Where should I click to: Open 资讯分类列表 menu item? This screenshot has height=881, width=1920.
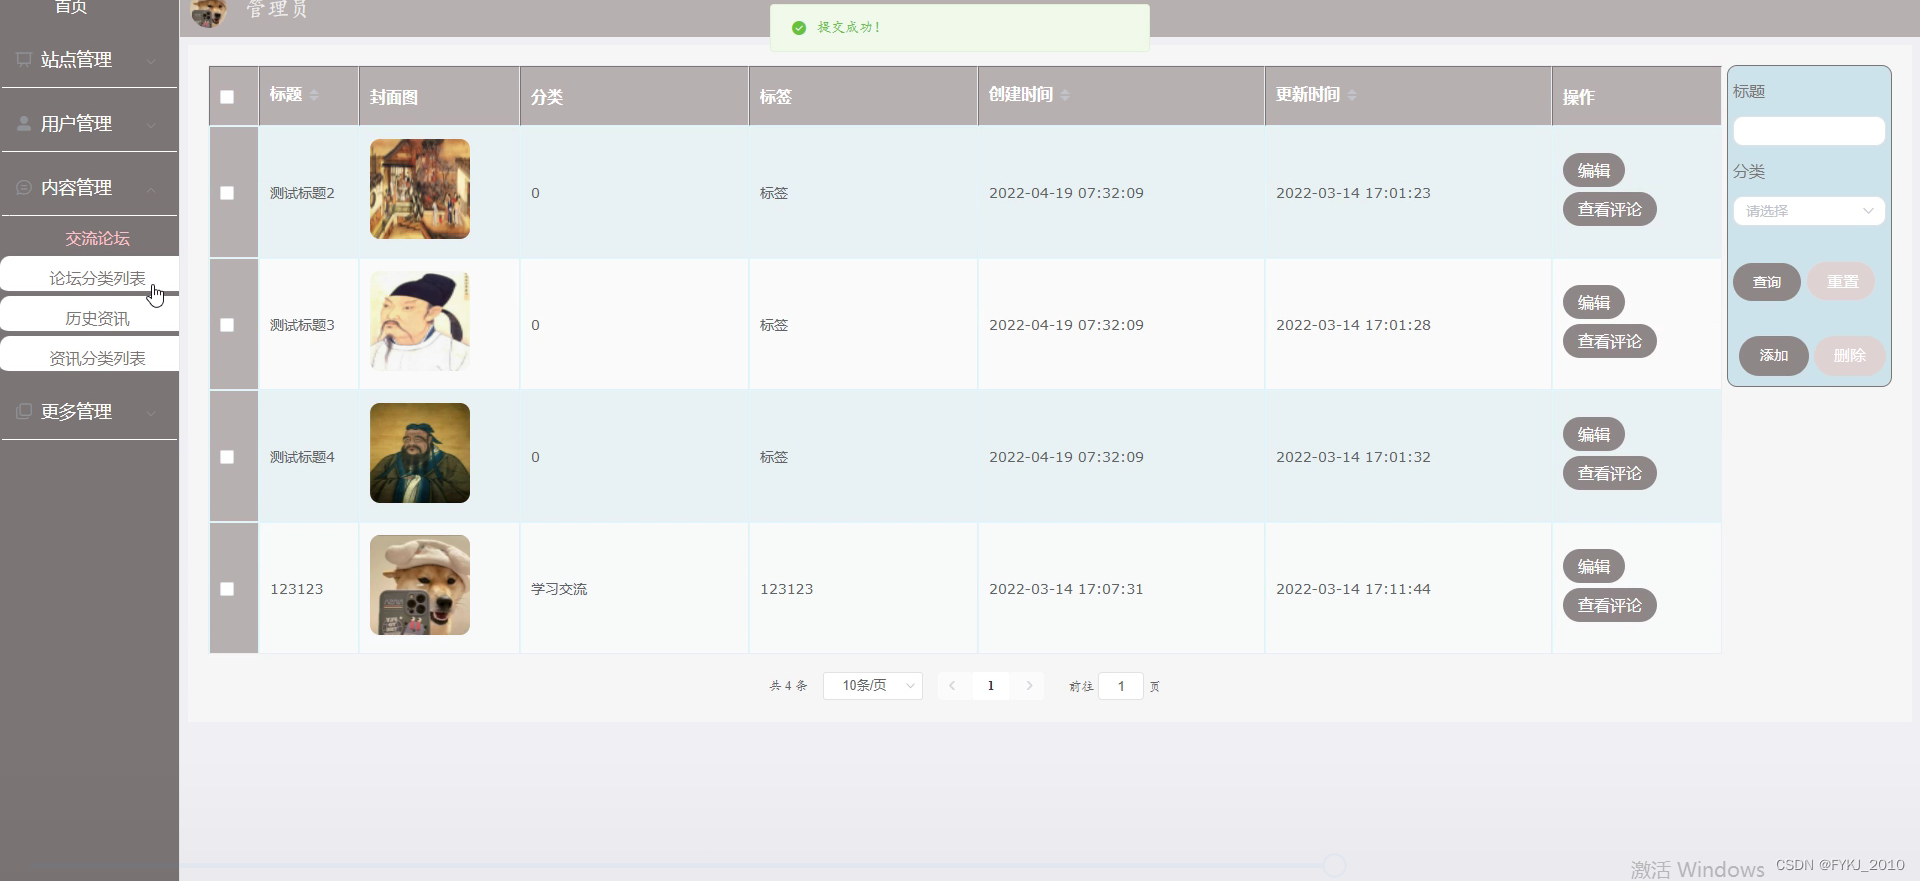tap(90, 355)
